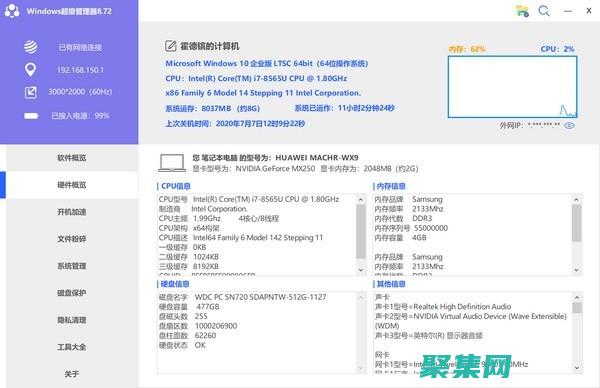Click up arrow in CPU信息 scrollbar
This screenshot has width=600, height=388.
point(361,199)
